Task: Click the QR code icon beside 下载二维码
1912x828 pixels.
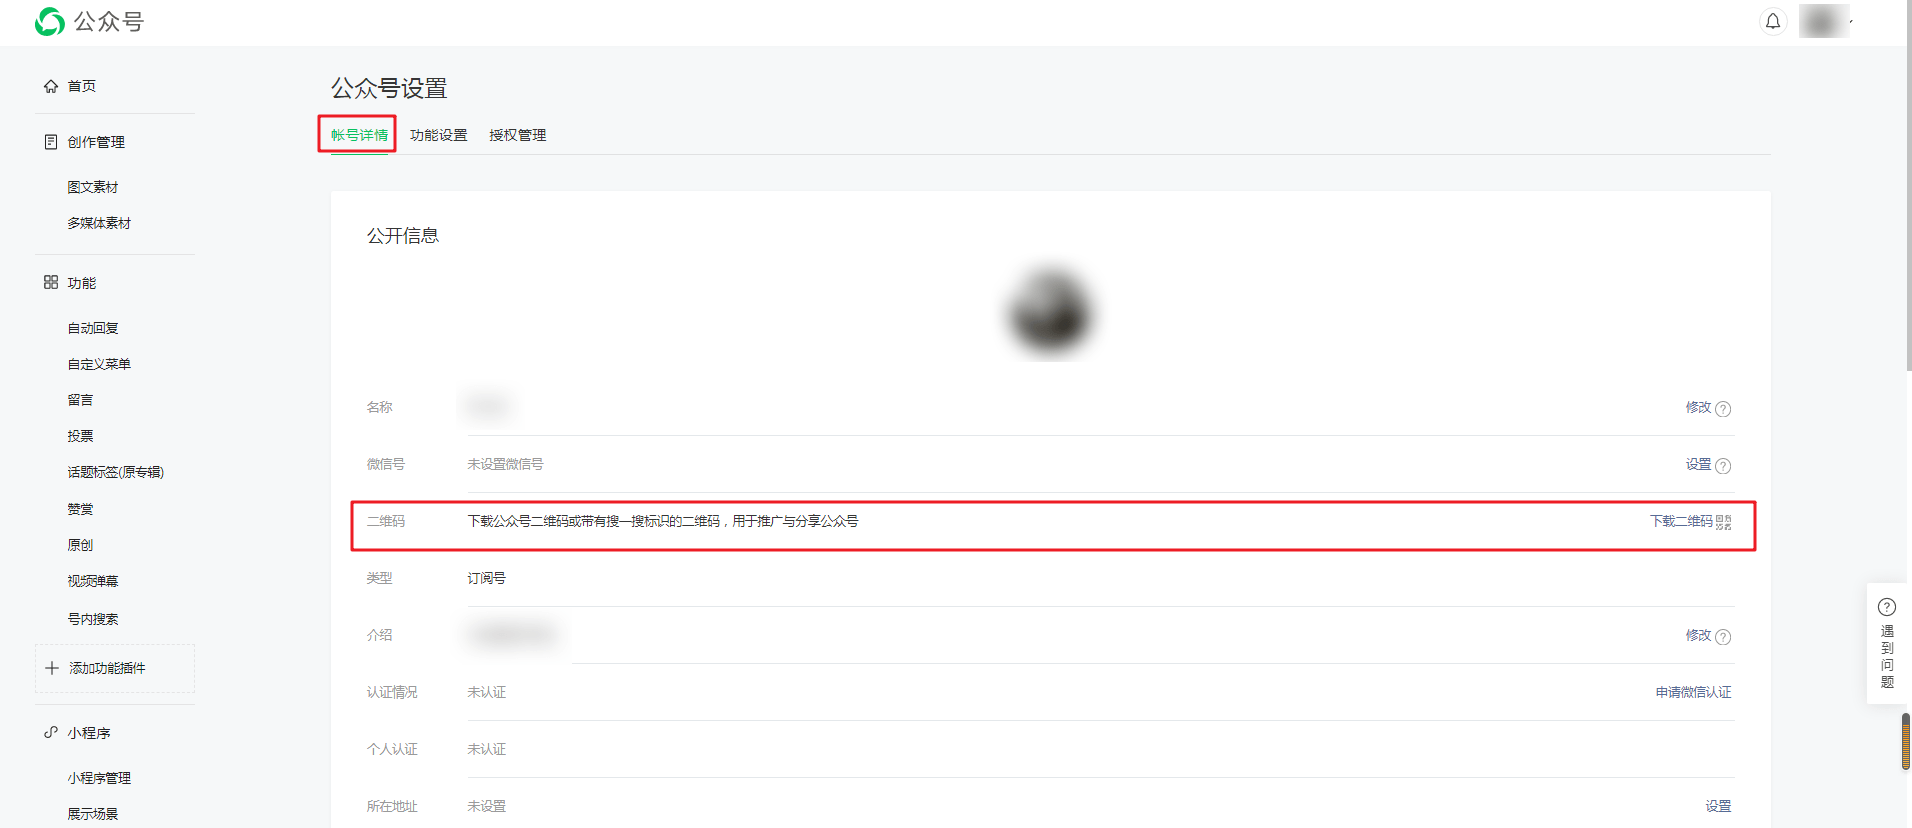Action: coord(1724,522)
